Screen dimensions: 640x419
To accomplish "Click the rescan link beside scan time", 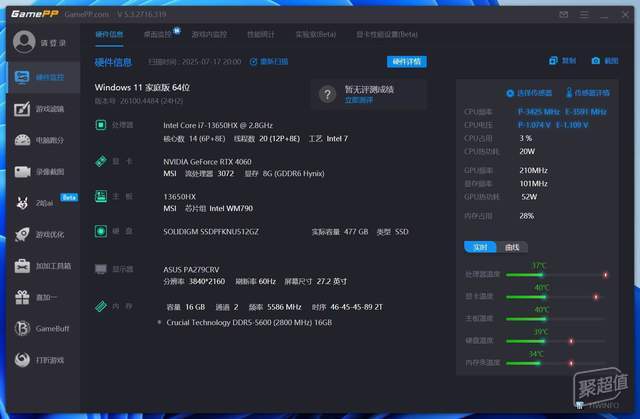I will coord(269,62).
